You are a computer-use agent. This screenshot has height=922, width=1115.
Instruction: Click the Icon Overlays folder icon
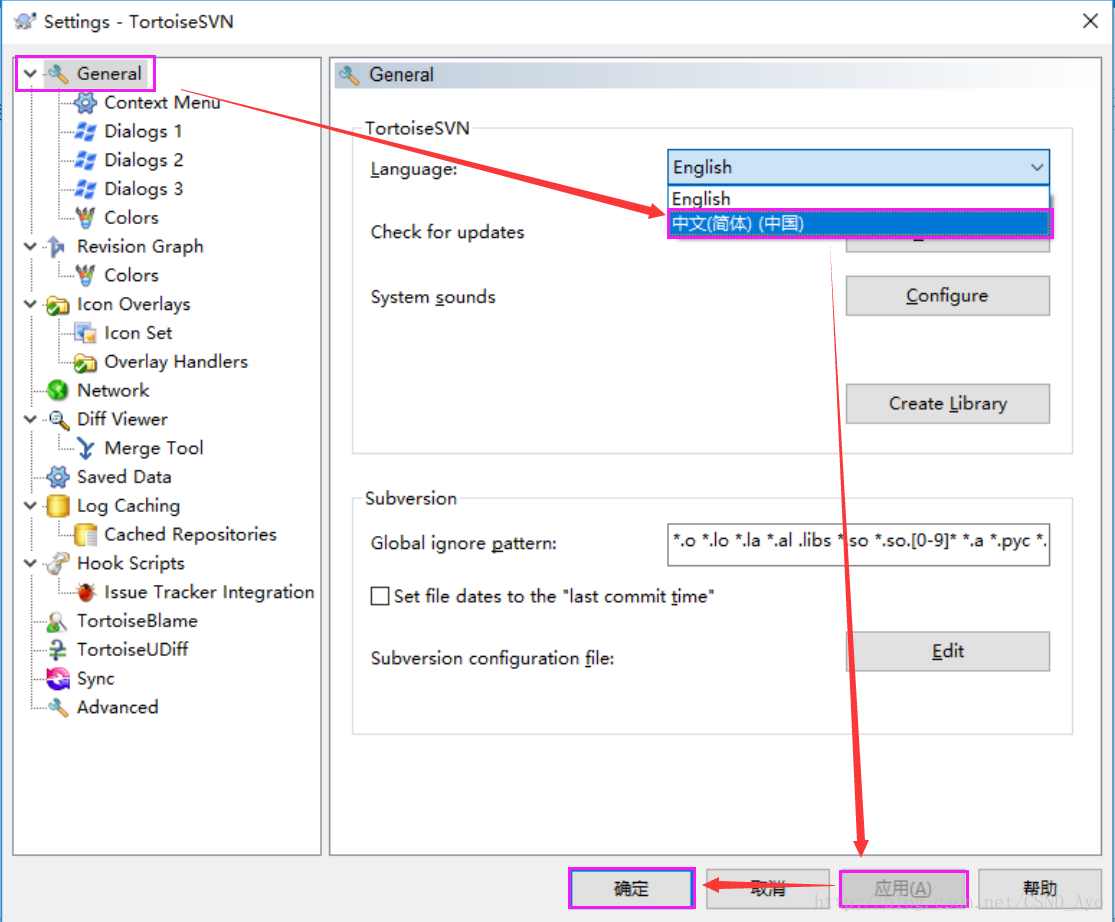point(57,305)
